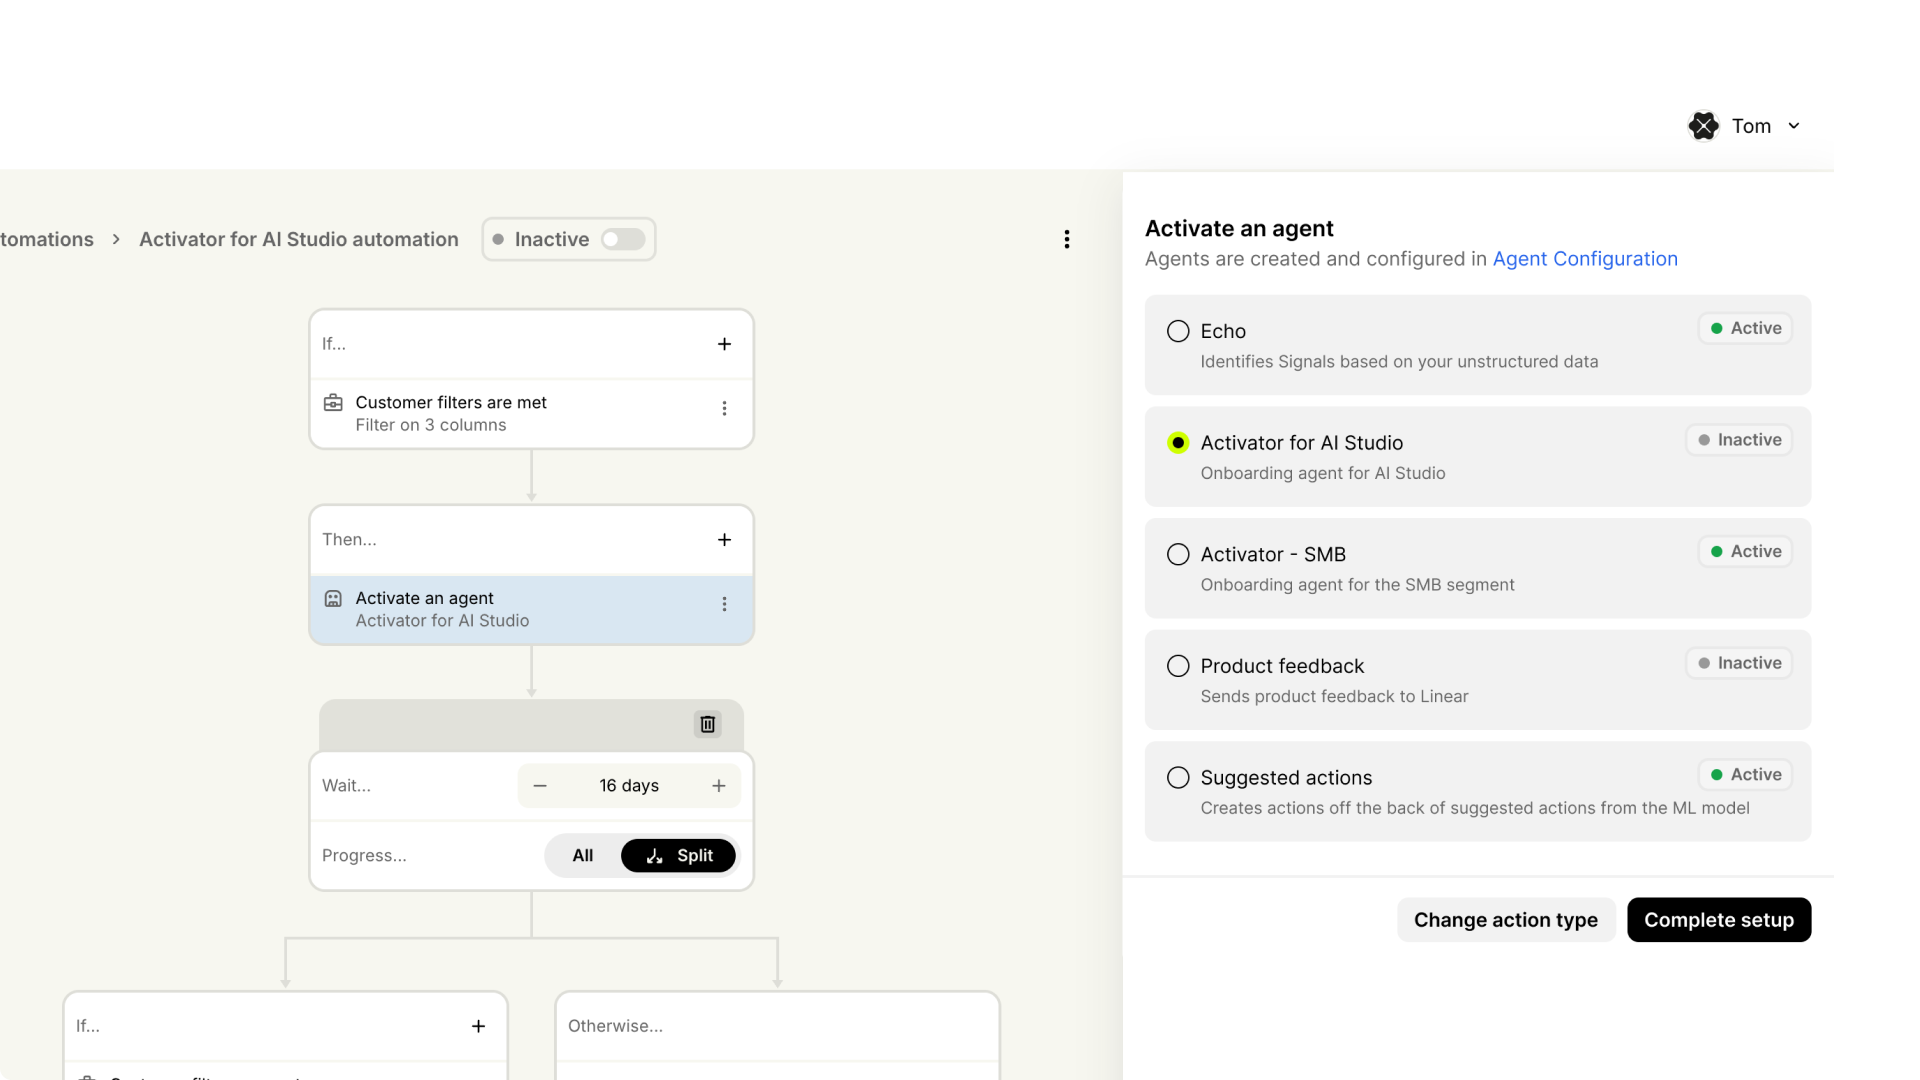1920x1080 pixels.
Task: Click the Active badge on Activator - SMB
Action: pyautogui.click(x=1745, y=552)
